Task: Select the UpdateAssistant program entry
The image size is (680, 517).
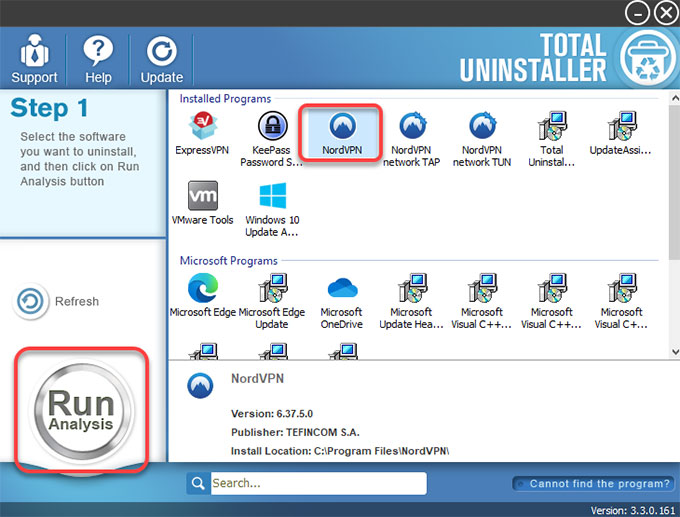Action: point(621,133)
